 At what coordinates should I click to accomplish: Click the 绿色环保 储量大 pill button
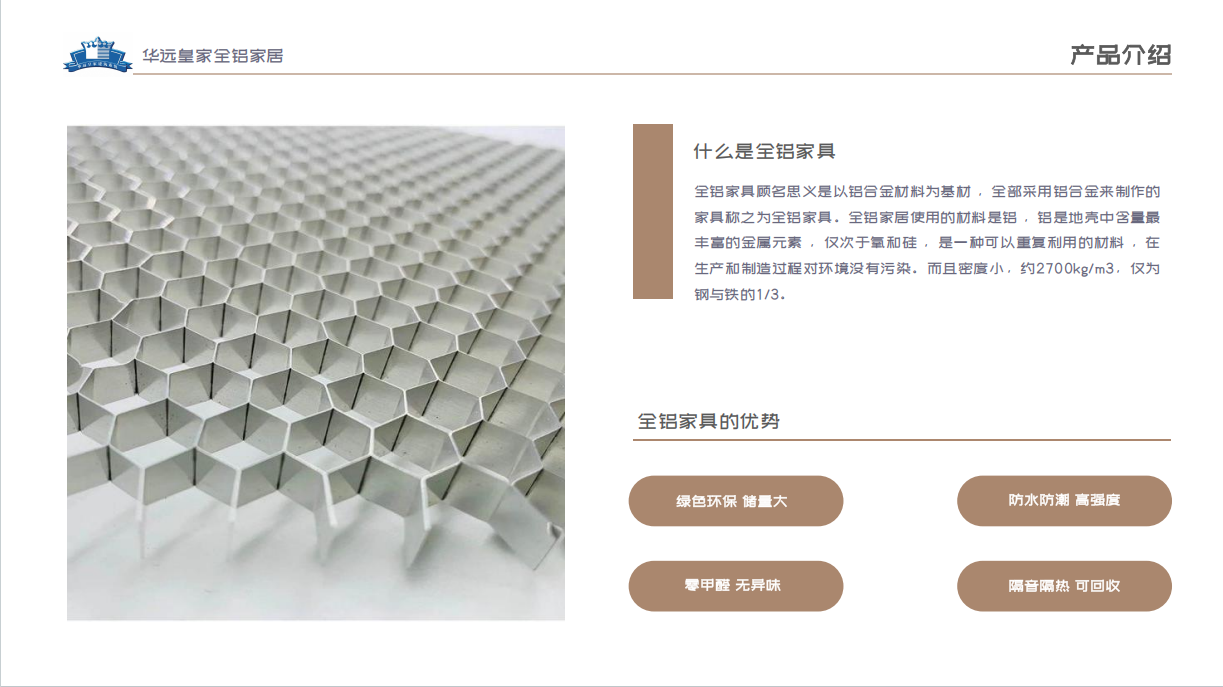point(736,501)
